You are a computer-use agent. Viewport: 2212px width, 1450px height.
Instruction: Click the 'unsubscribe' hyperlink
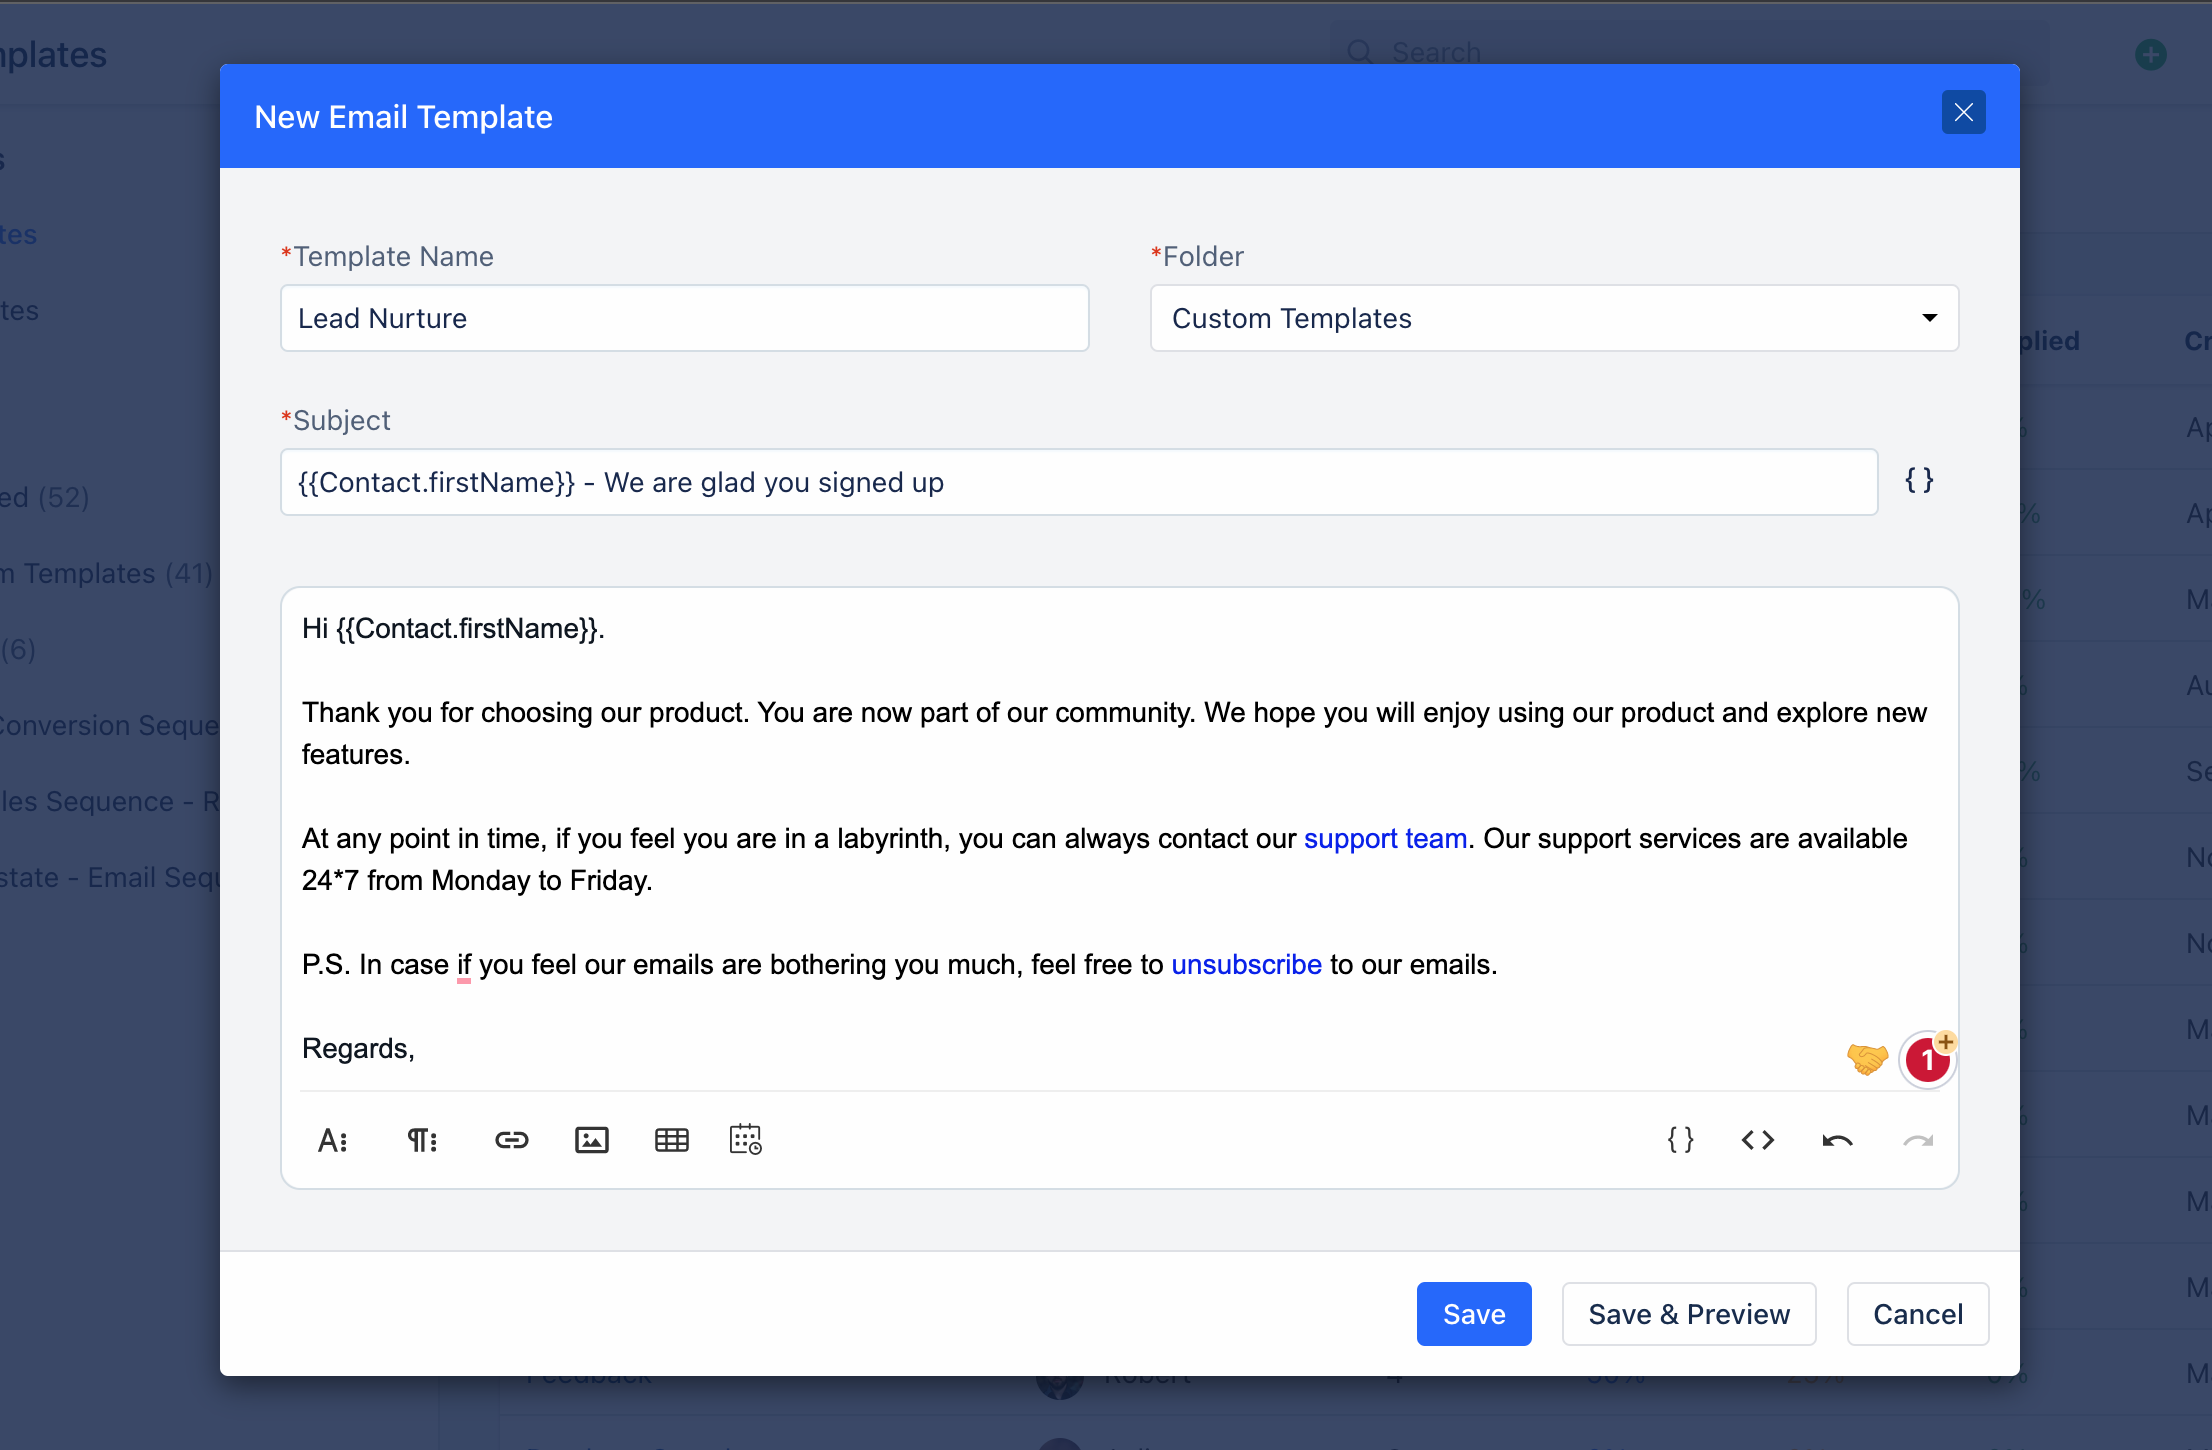(x=1246, y=964)
